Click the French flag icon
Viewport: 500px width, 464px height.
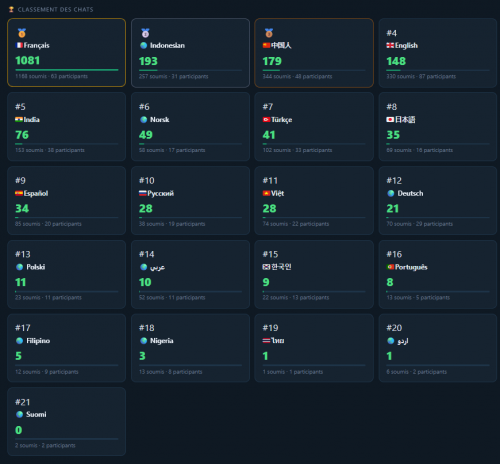(19, 45)
